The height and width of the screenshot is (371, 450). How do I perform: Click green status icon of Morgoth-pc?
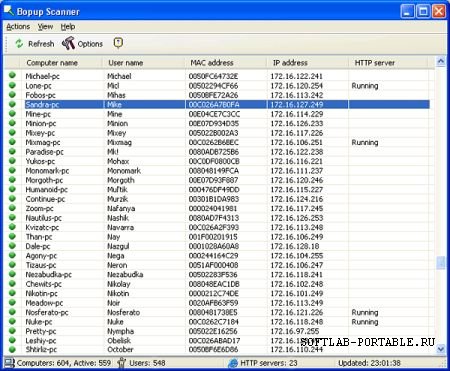(12, 179)
